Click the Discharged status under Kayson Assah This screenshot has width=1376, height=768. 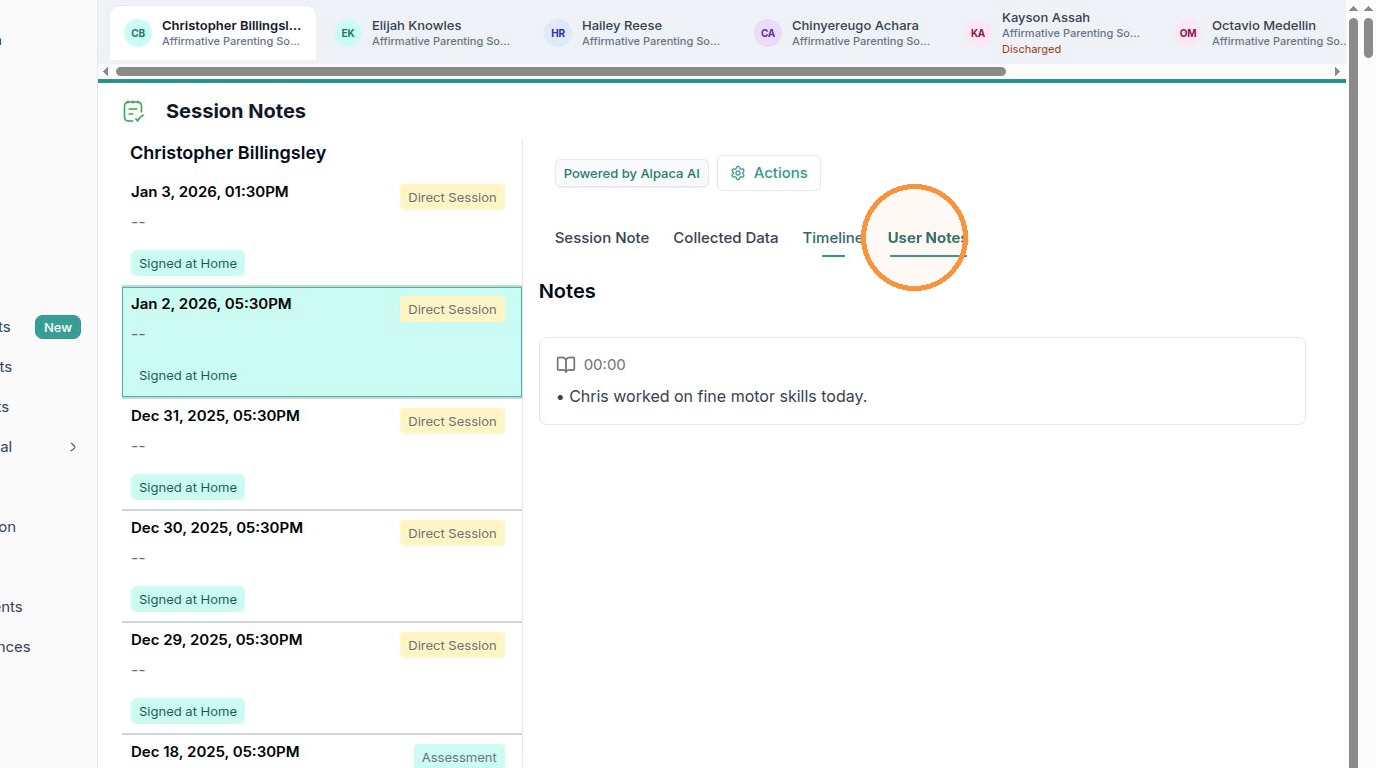pyautogui.click(x=1031, y=49)
